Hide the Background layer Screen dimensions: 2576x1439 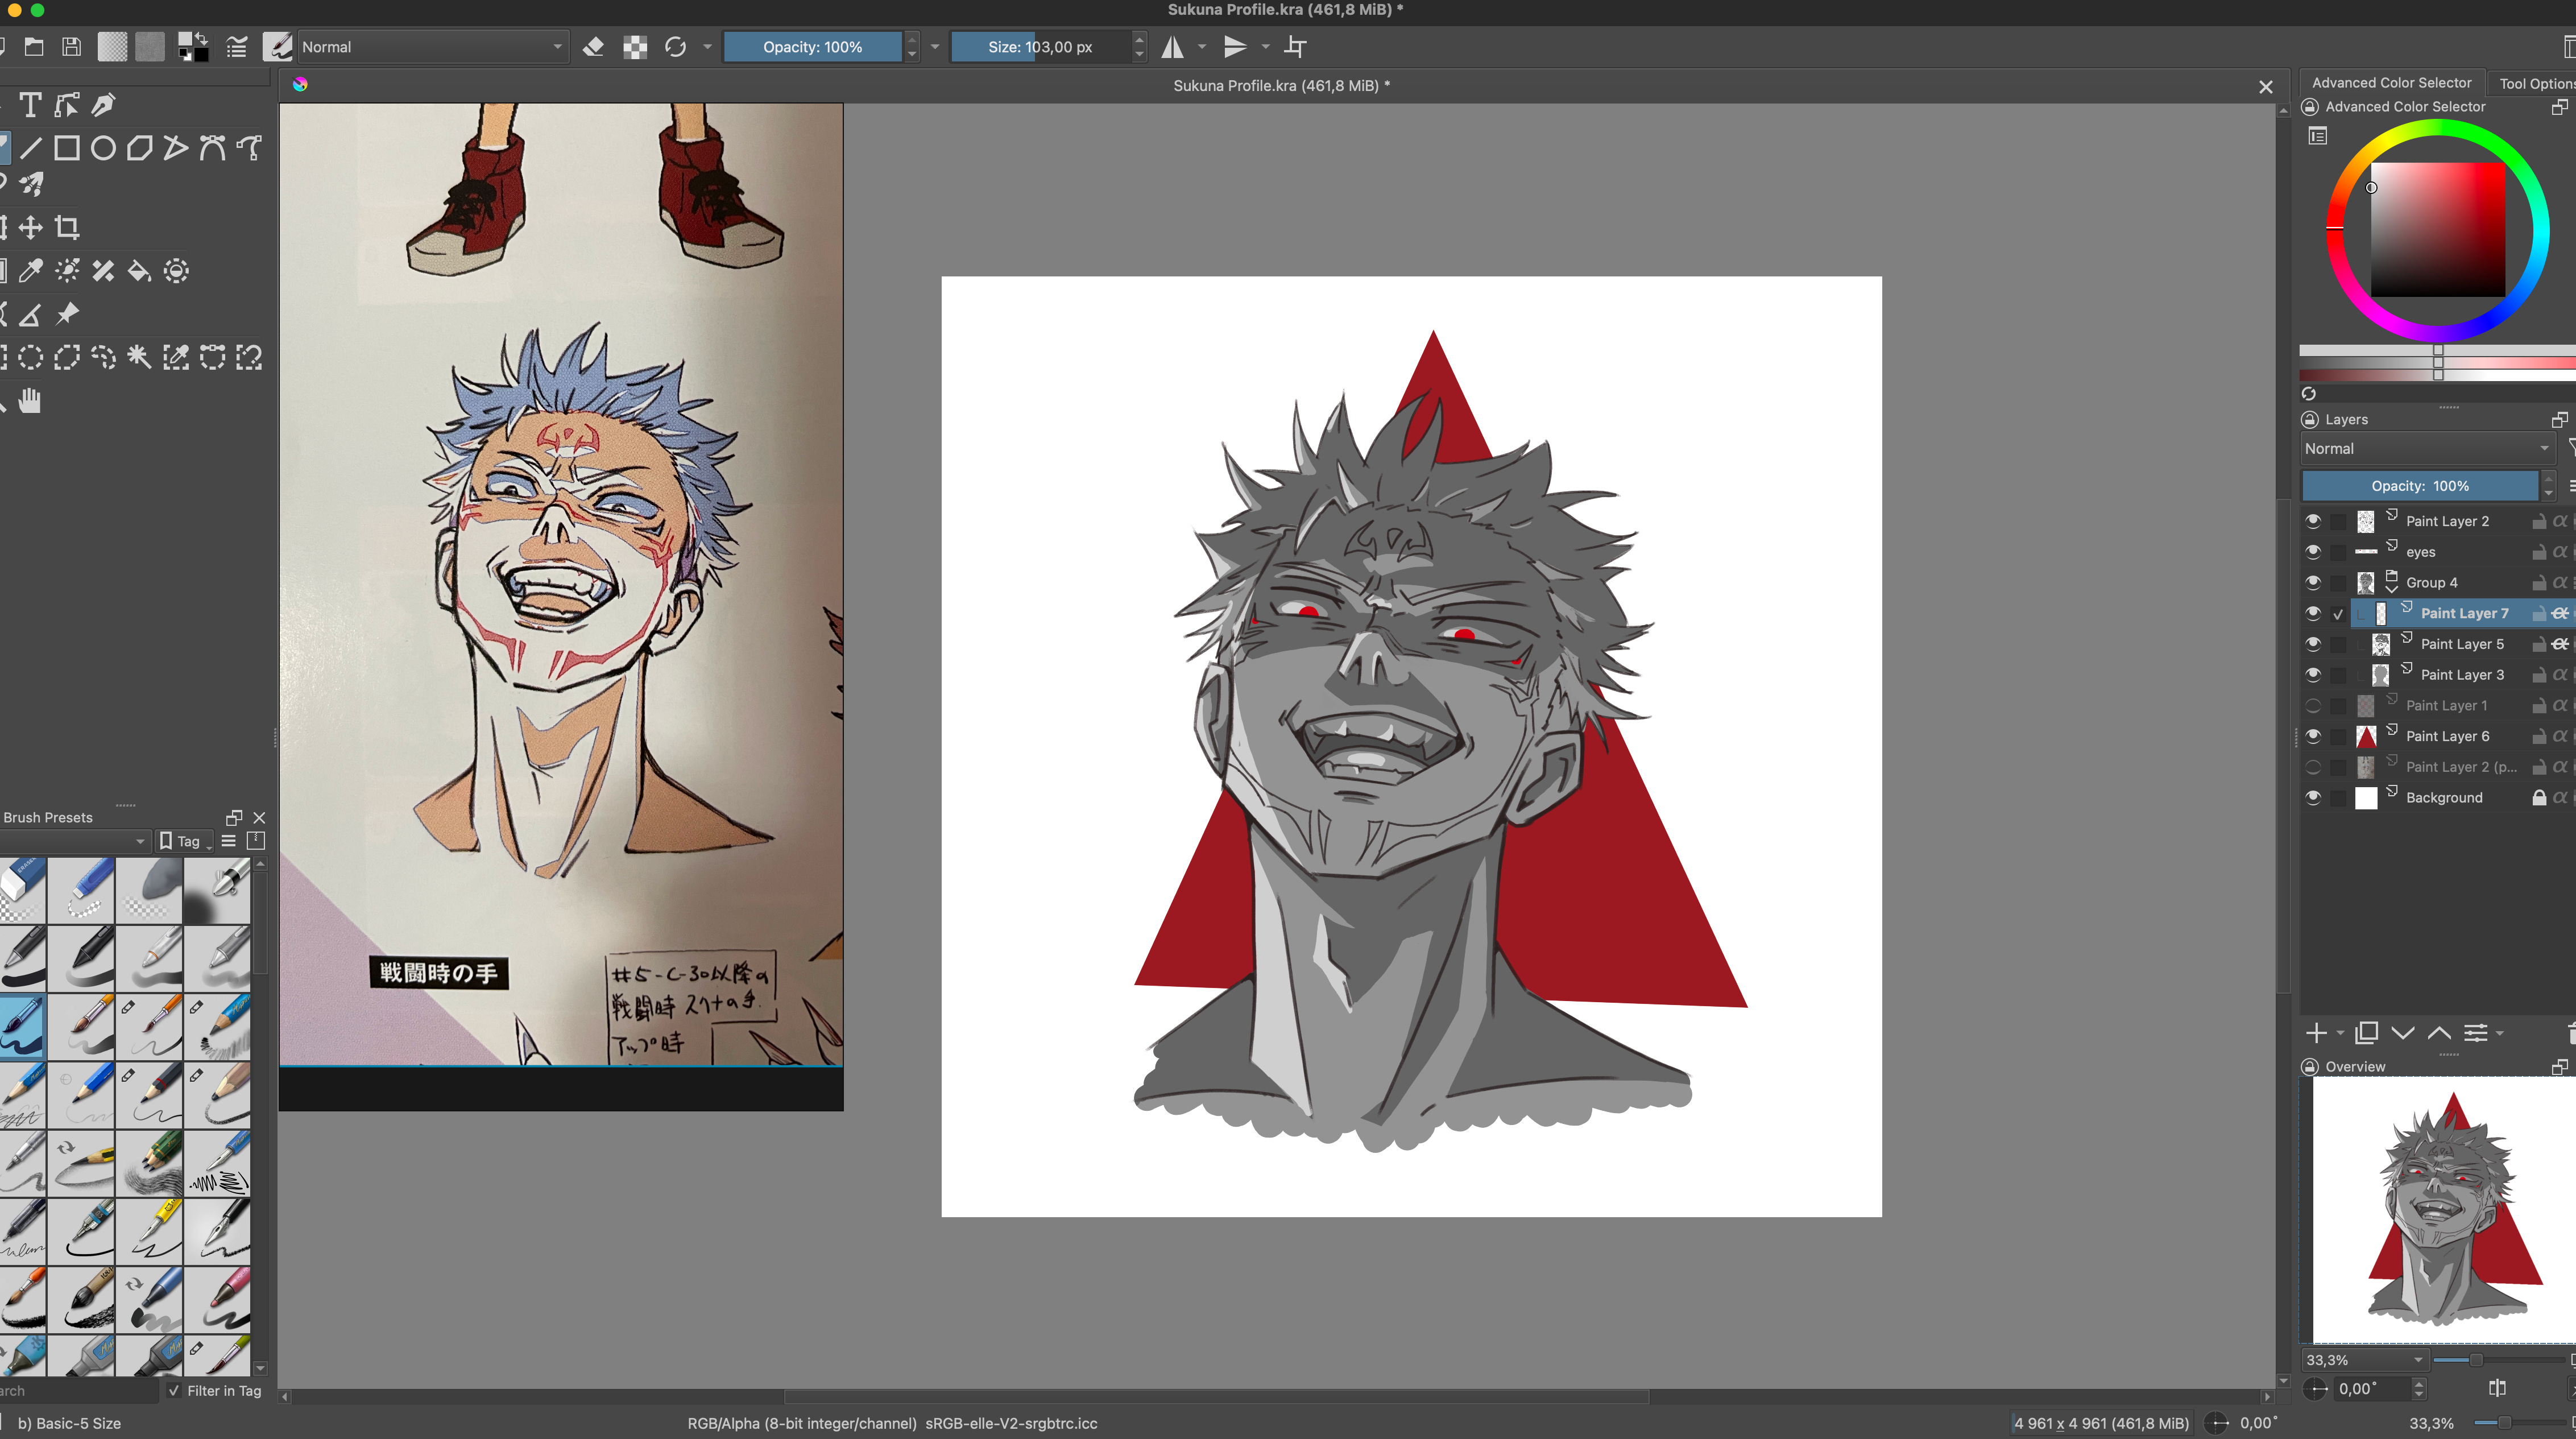[2313, 797]
